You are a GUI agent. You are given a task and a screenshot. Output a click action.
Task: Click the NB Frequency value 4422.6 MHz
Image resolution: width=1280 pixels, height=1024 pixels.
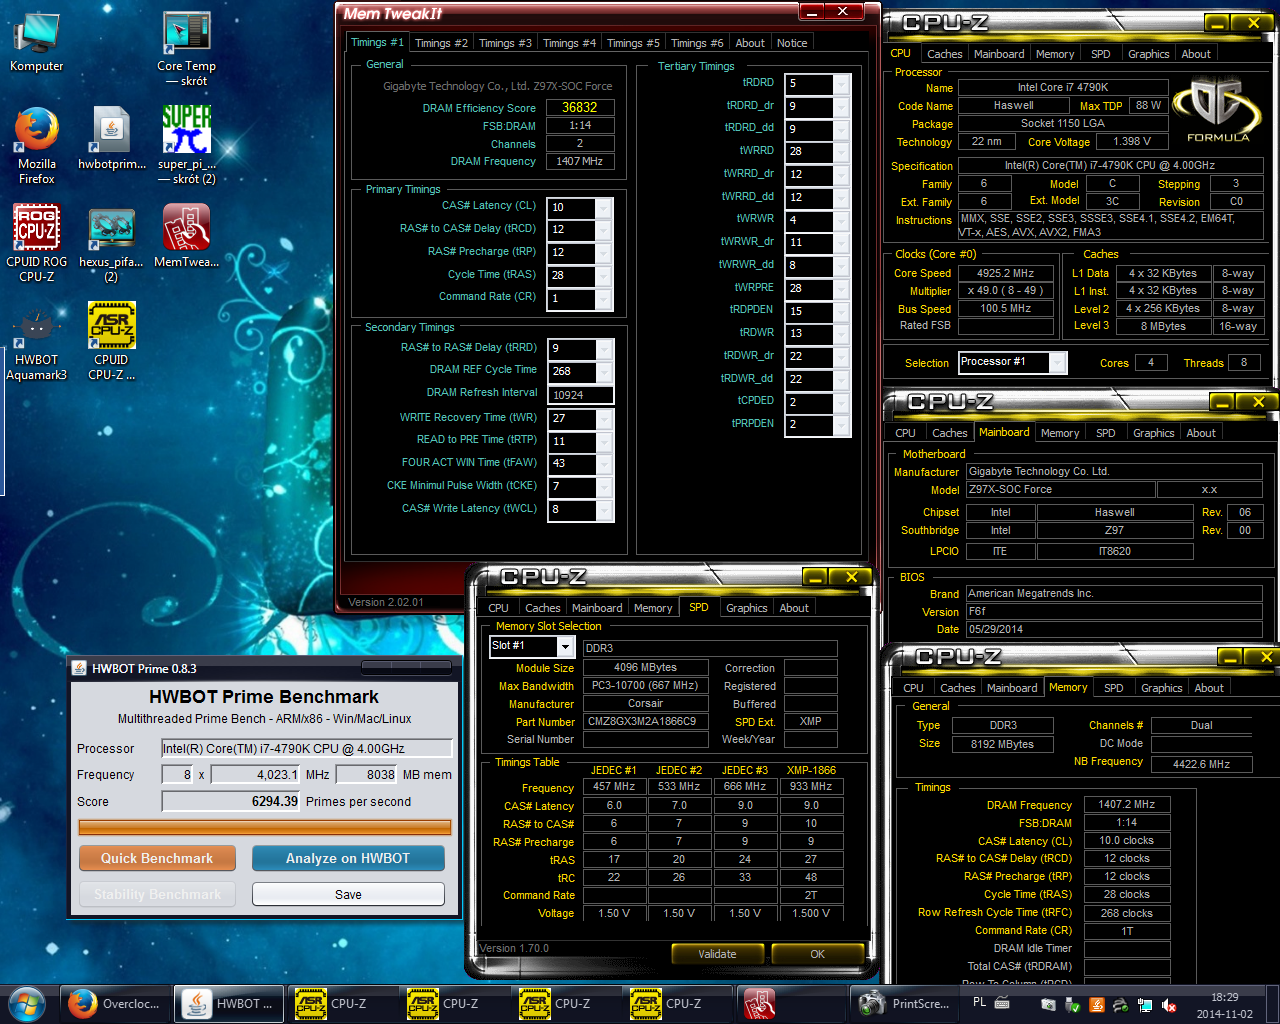(1201, 763)
